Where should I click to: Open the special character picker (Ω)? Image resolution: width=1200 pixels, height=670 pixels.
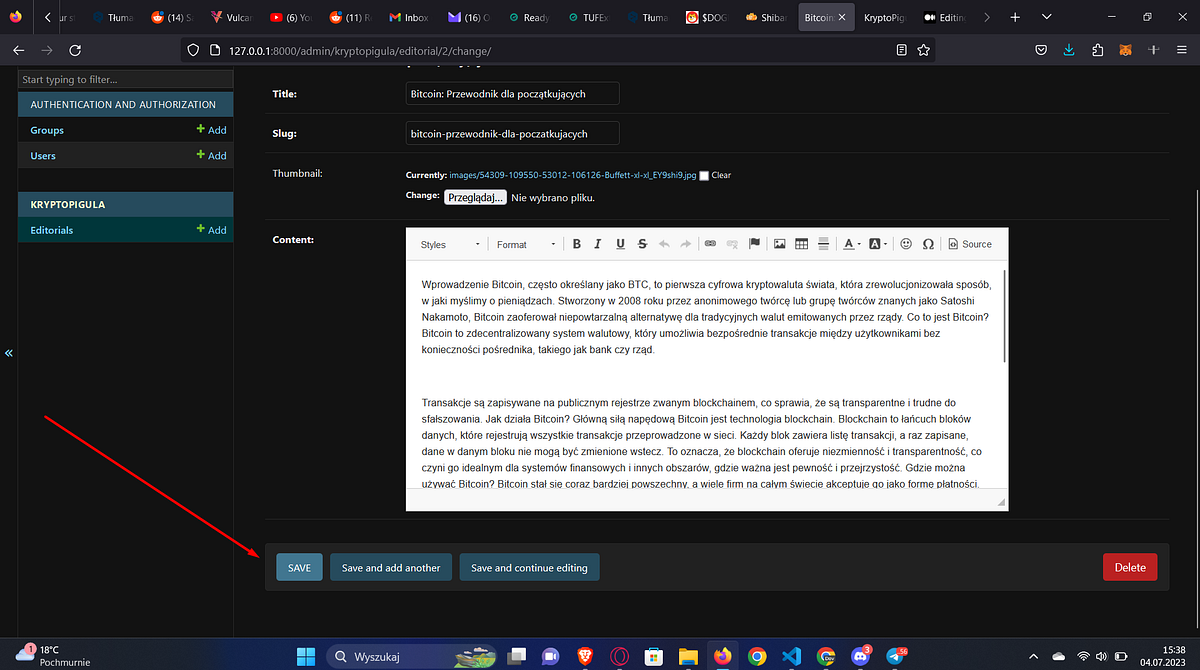[928, 243]
